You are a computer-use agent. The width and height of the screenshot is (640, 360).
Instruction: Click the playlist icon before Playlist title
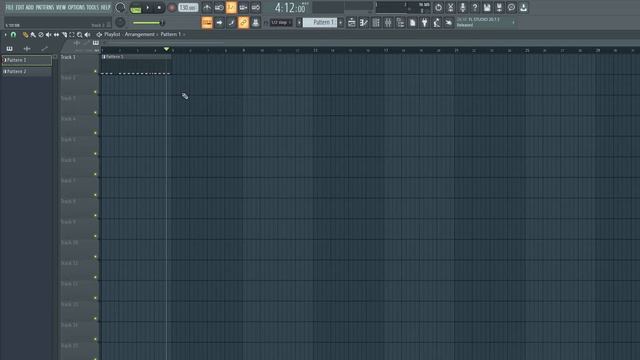[x=99, y=35]
